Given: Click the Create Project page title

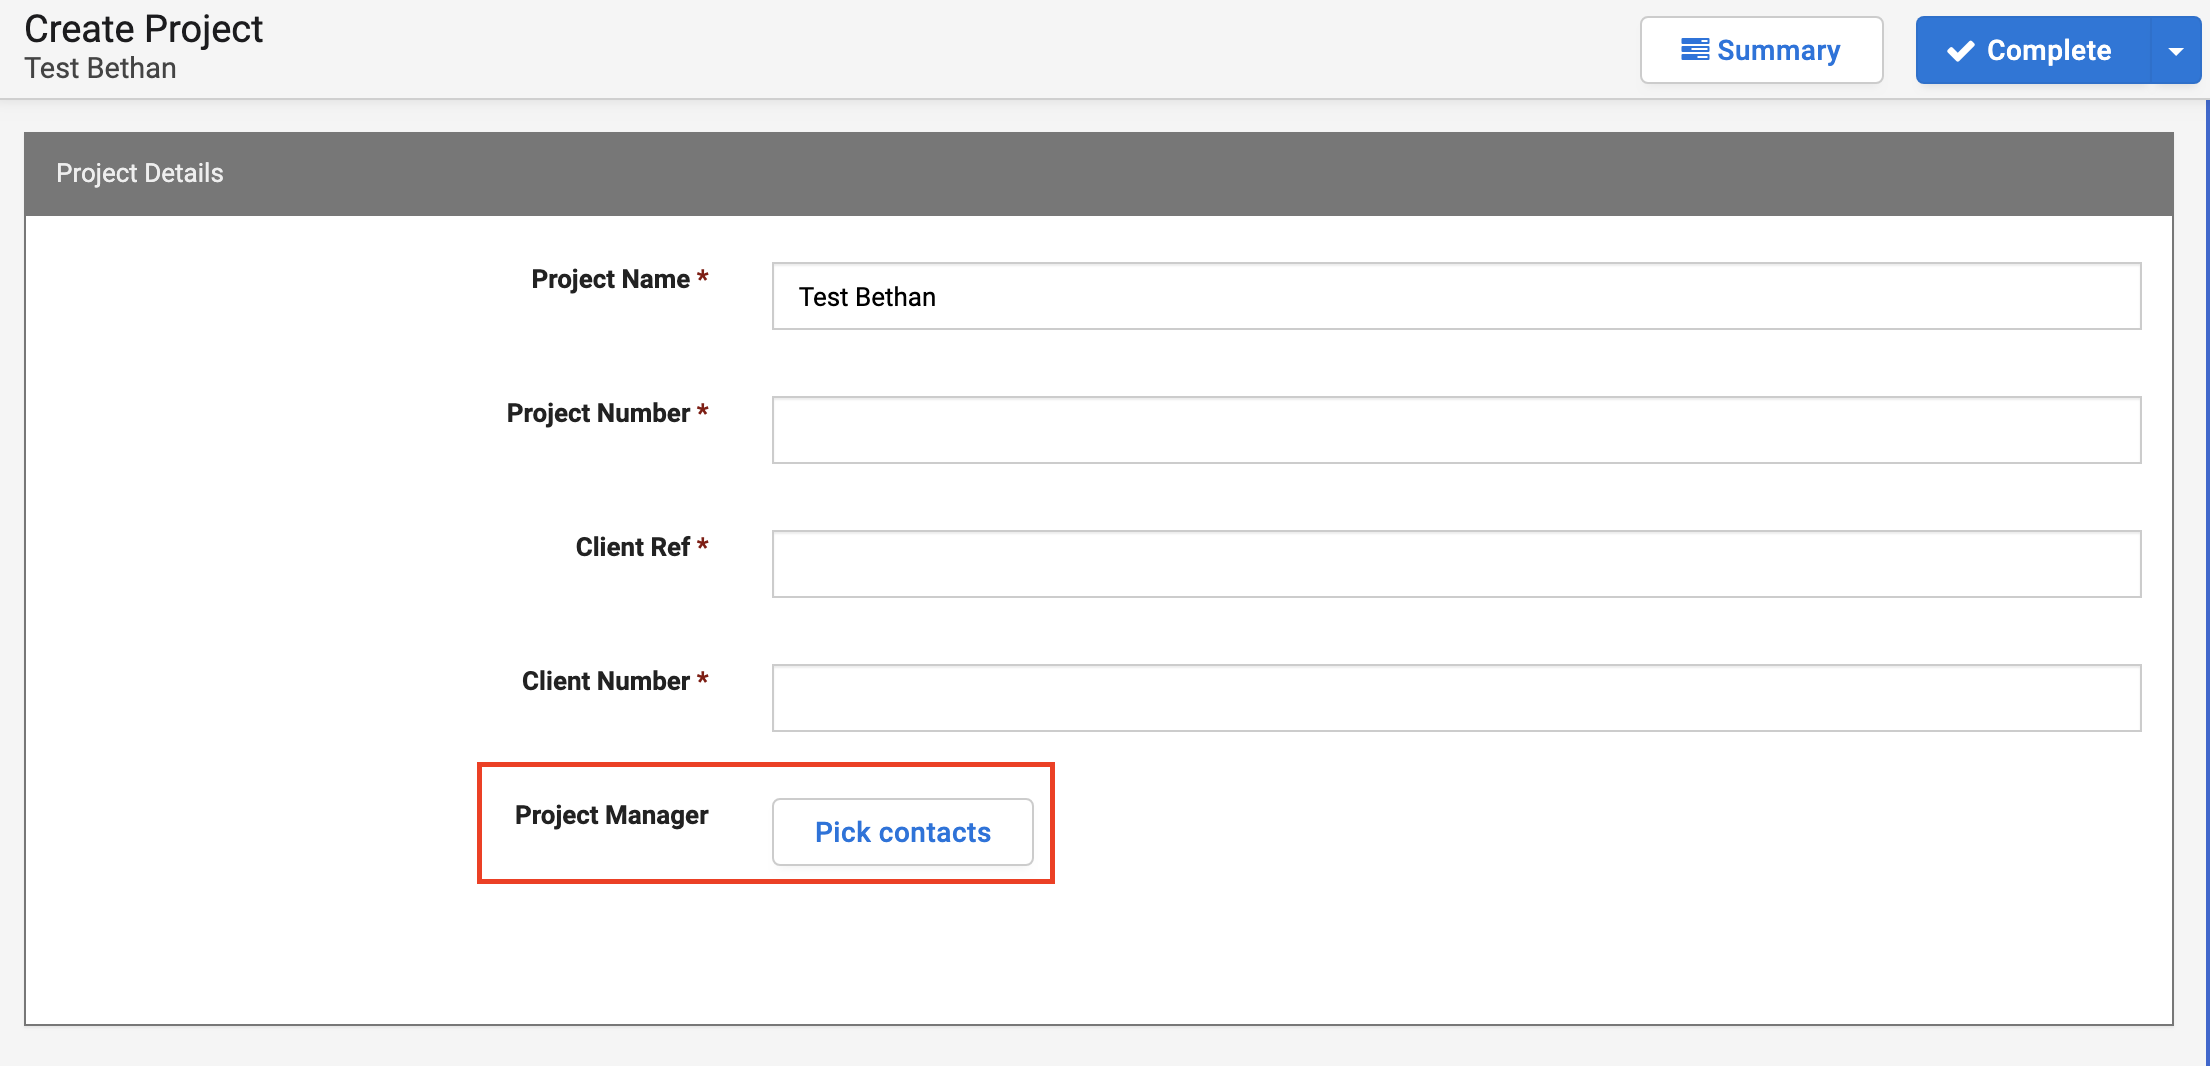Looking at the screenshot, I should click(x=143, y=29).
